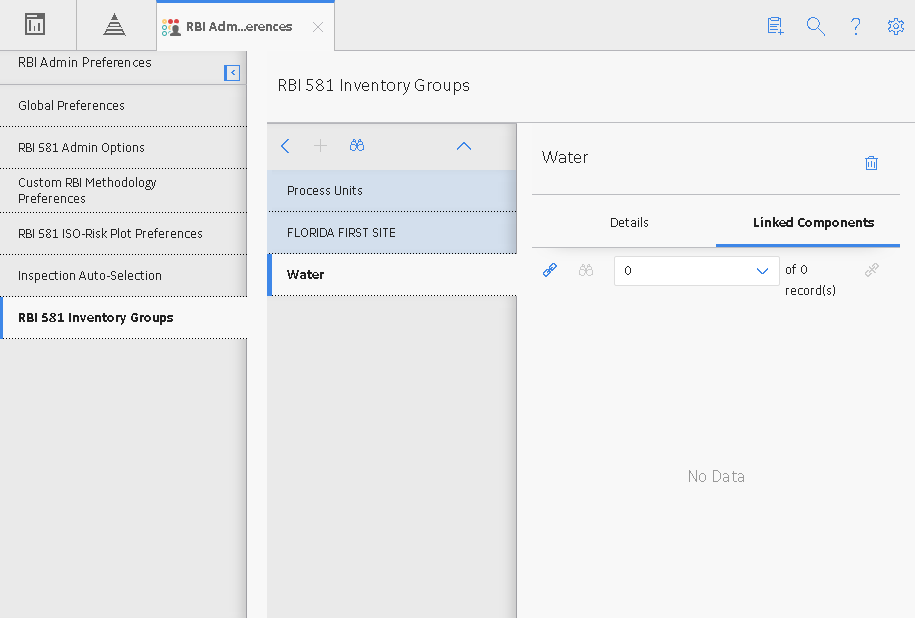Open the asset hierarchy pyramid icon
Screen dimensions: 915x618
pyautogui.click(x=114, y=25)
